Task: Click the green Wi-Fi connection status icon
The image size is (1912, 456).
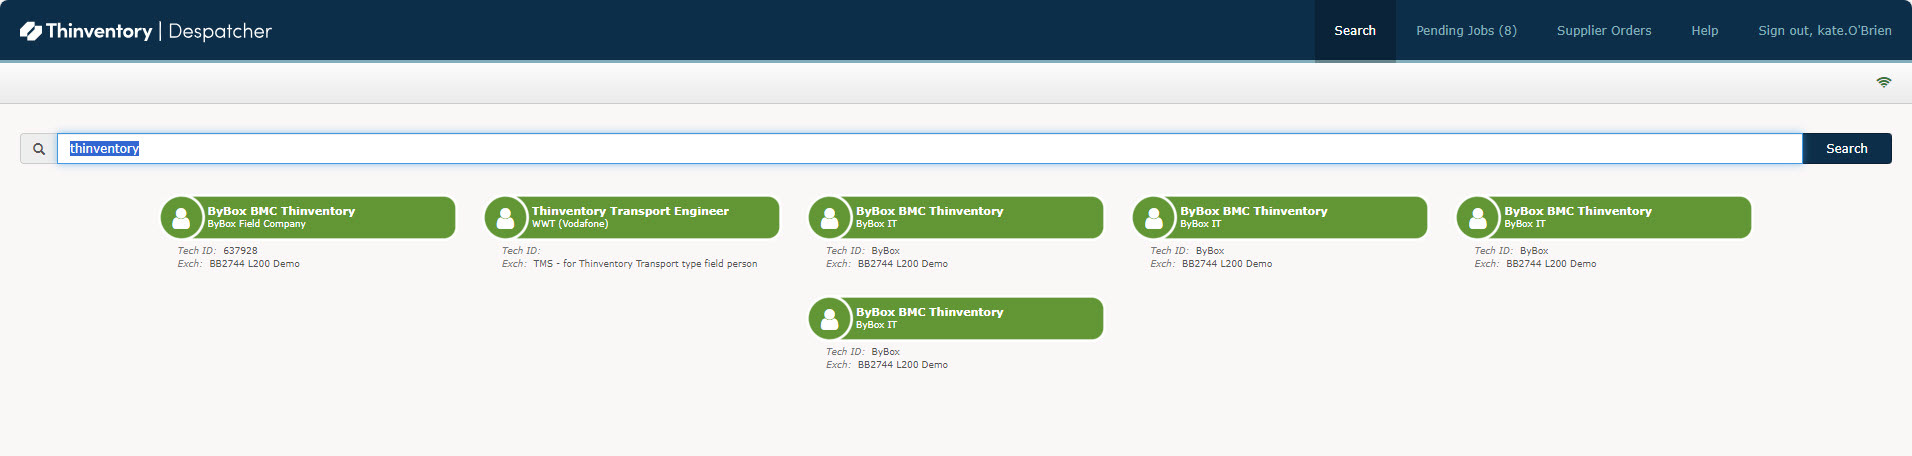Action: coord(1883,82)
